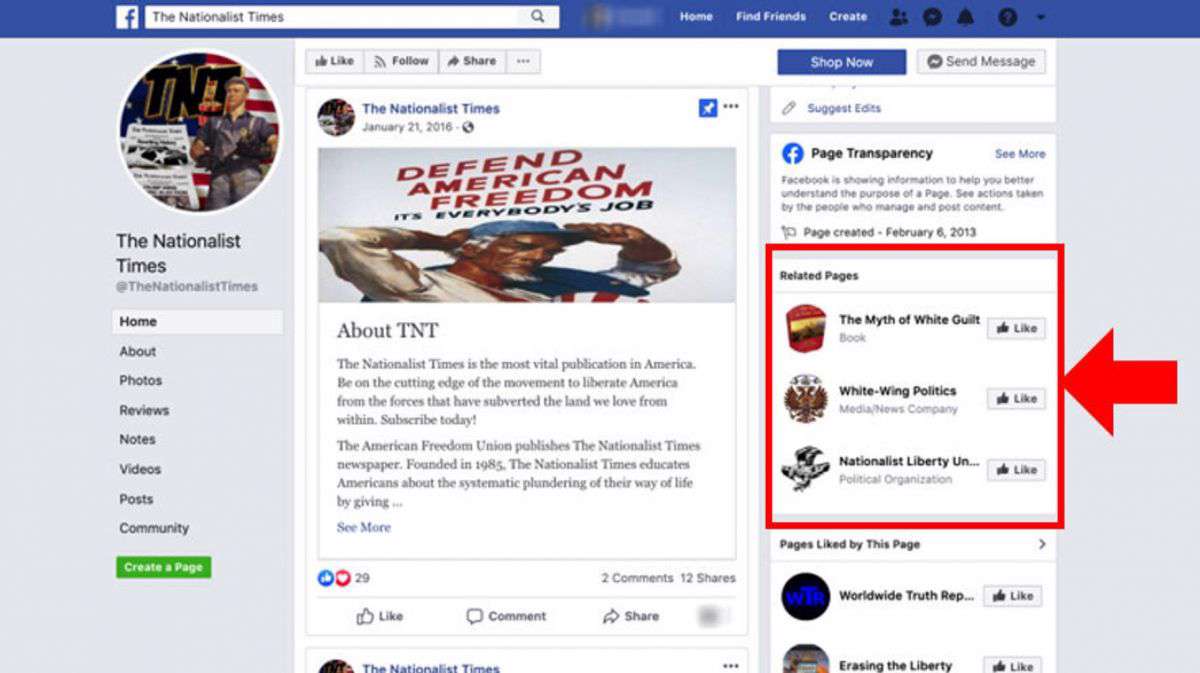The width and height of the screenshot is (1200, 673).
Task: Open the page's three-dot more options button
Action: 523,61
